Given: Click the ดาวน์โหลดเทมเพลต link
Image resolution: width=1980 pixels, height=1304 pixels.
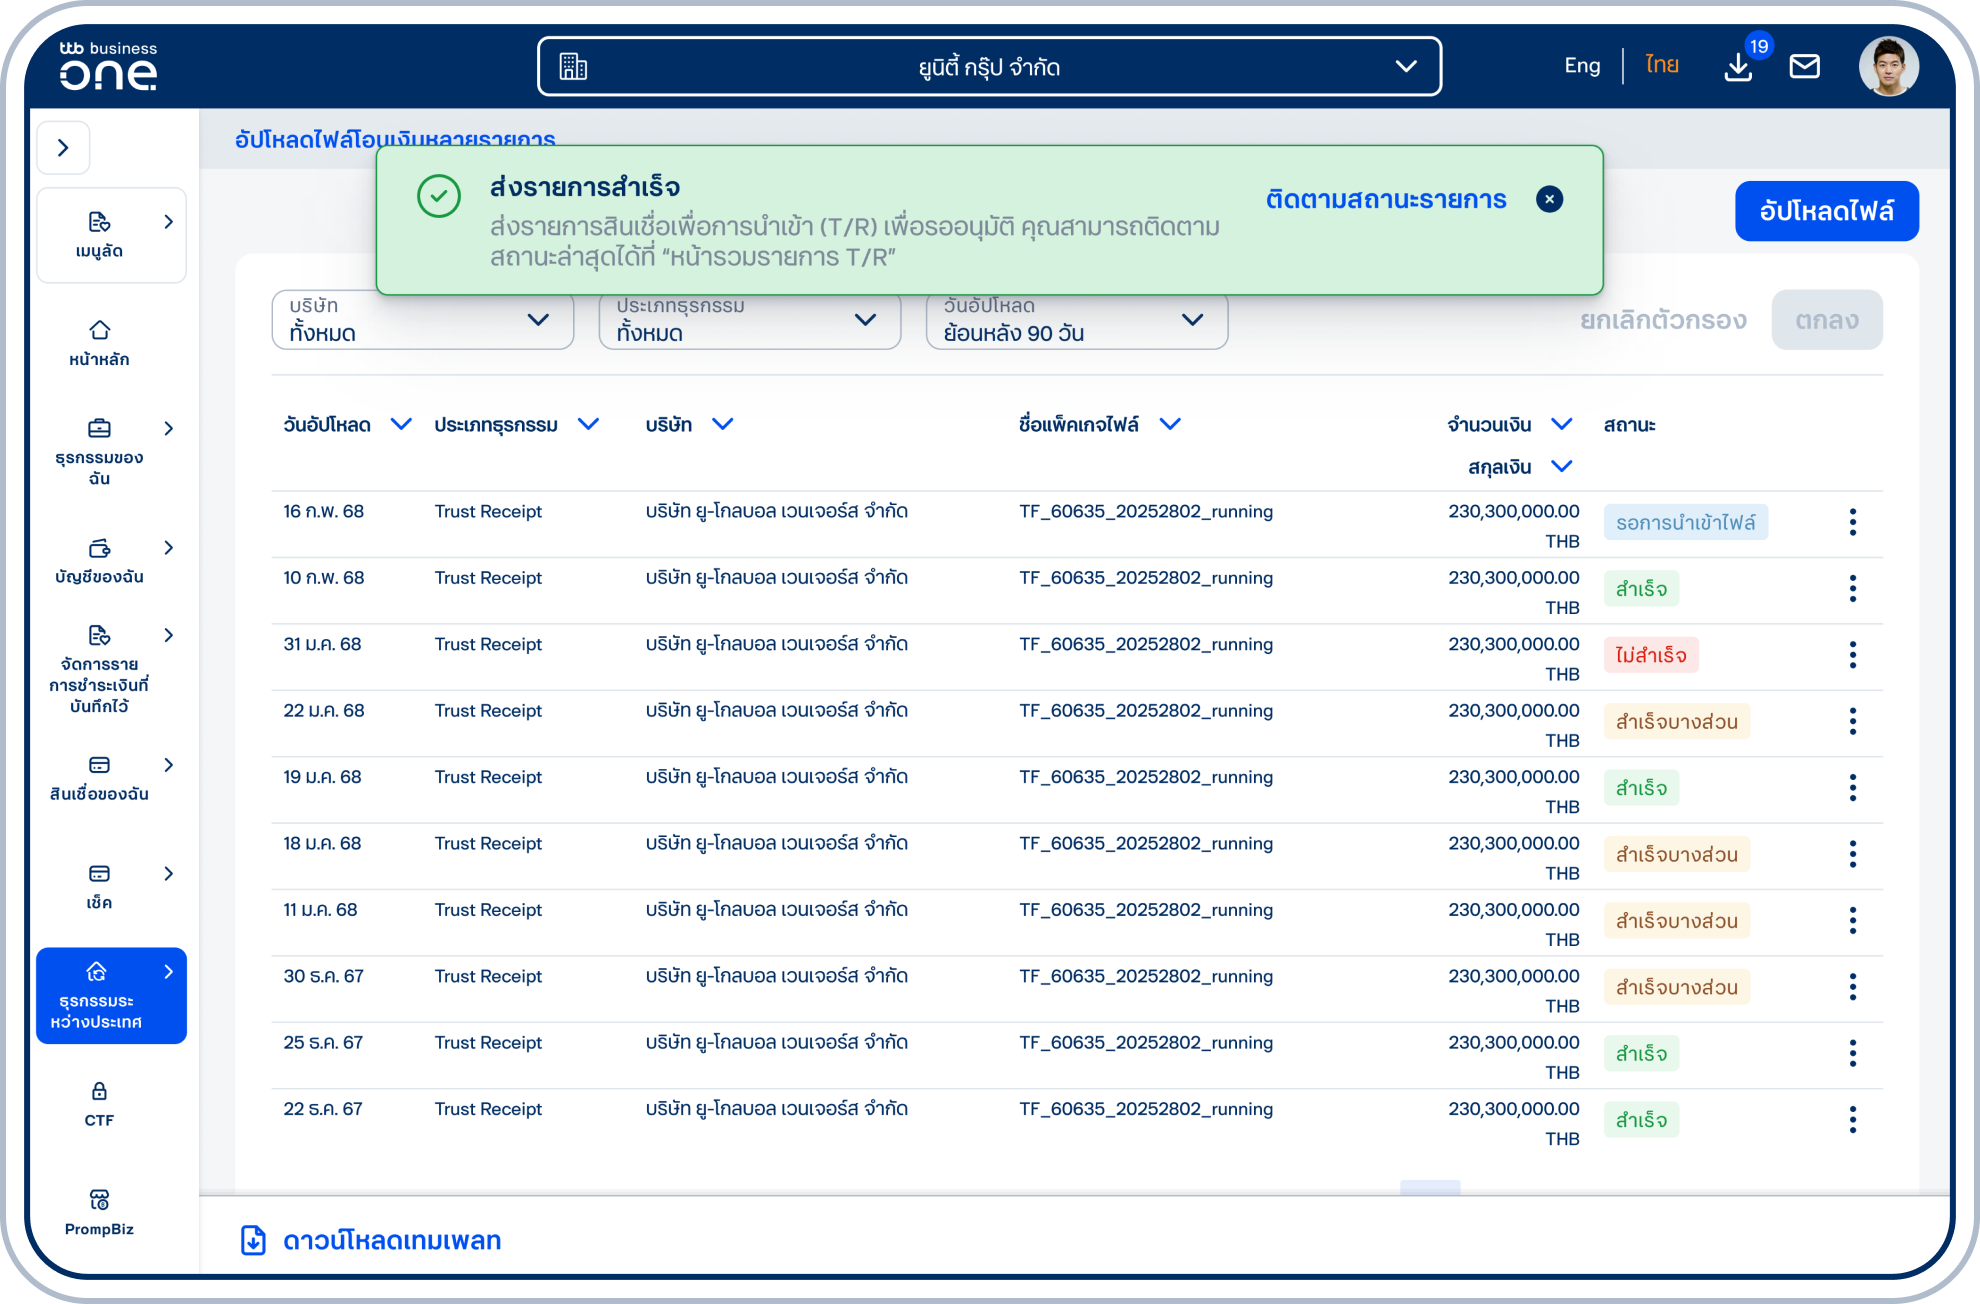Looking at the screenshot, I should coord(390,1240).
